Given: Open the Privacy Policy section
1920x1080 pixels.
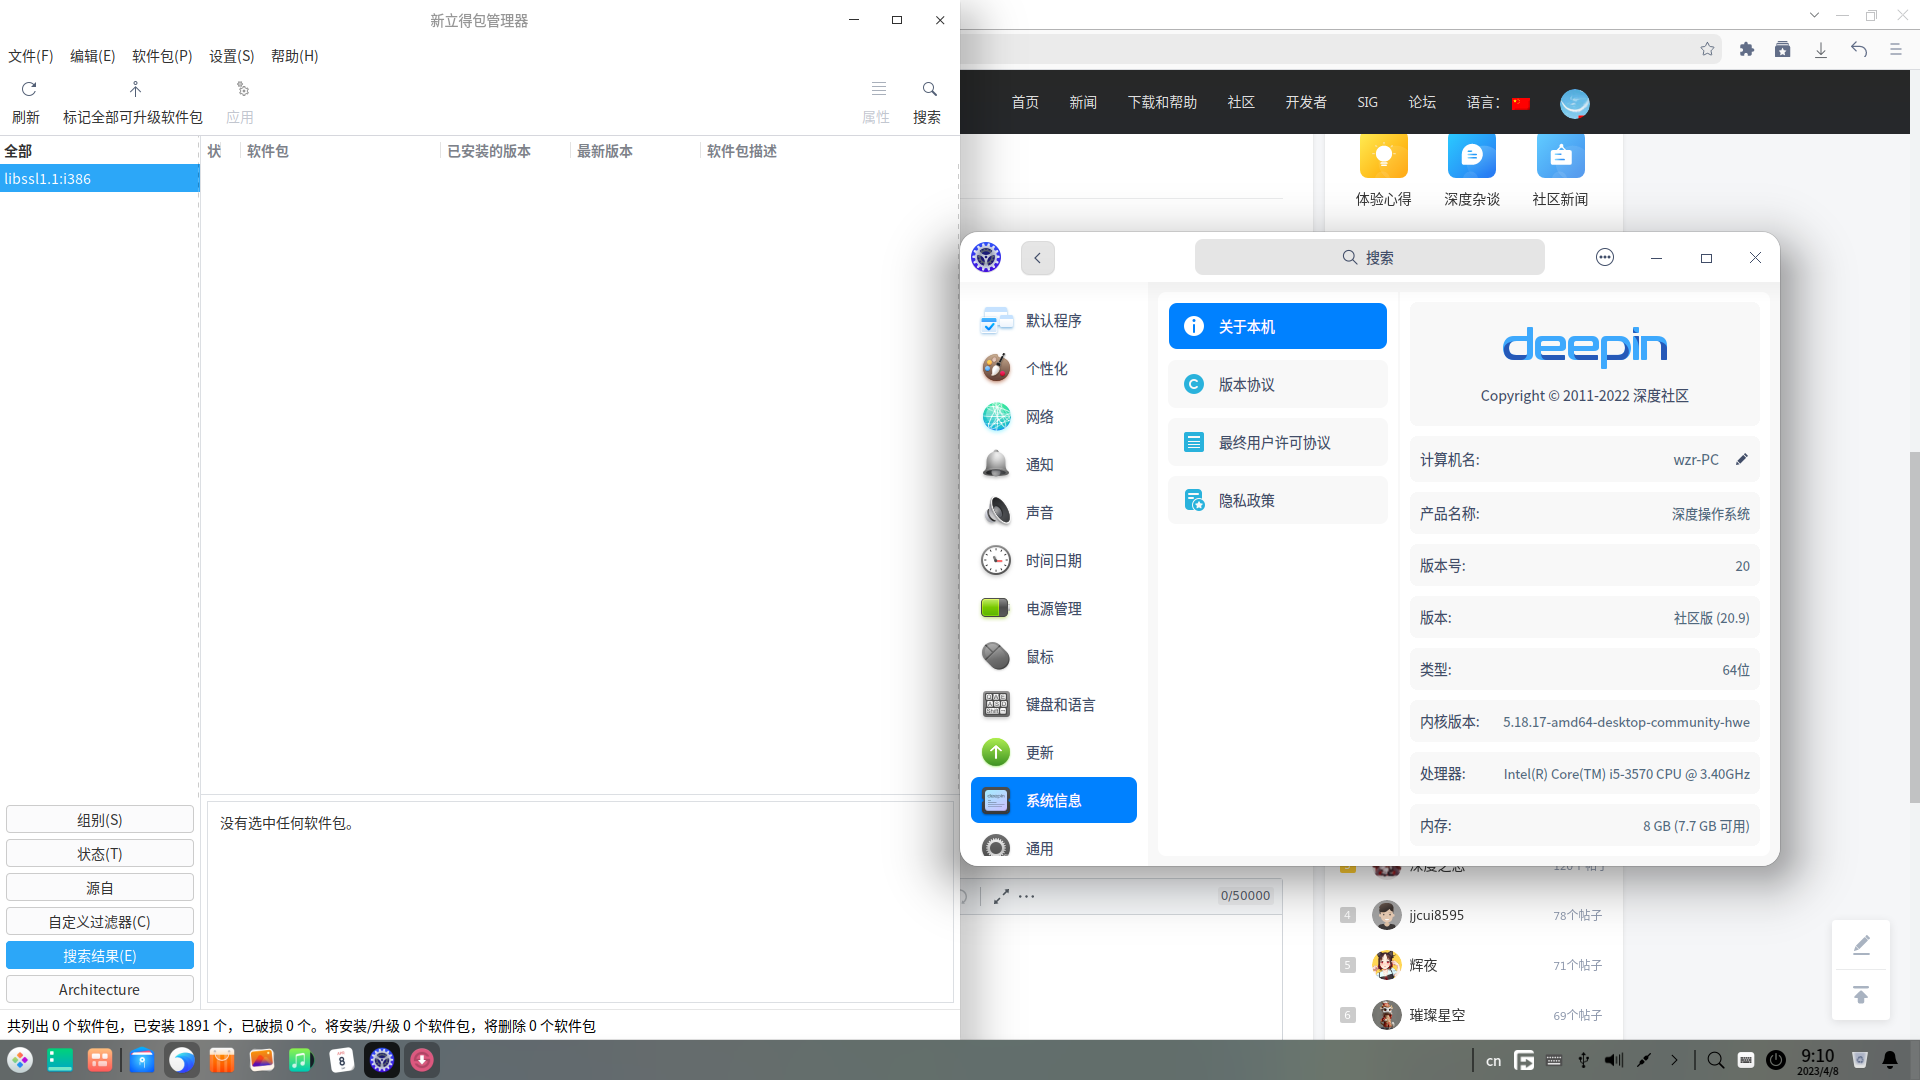Looking at the screenshot, I should tap(1277, 501).
